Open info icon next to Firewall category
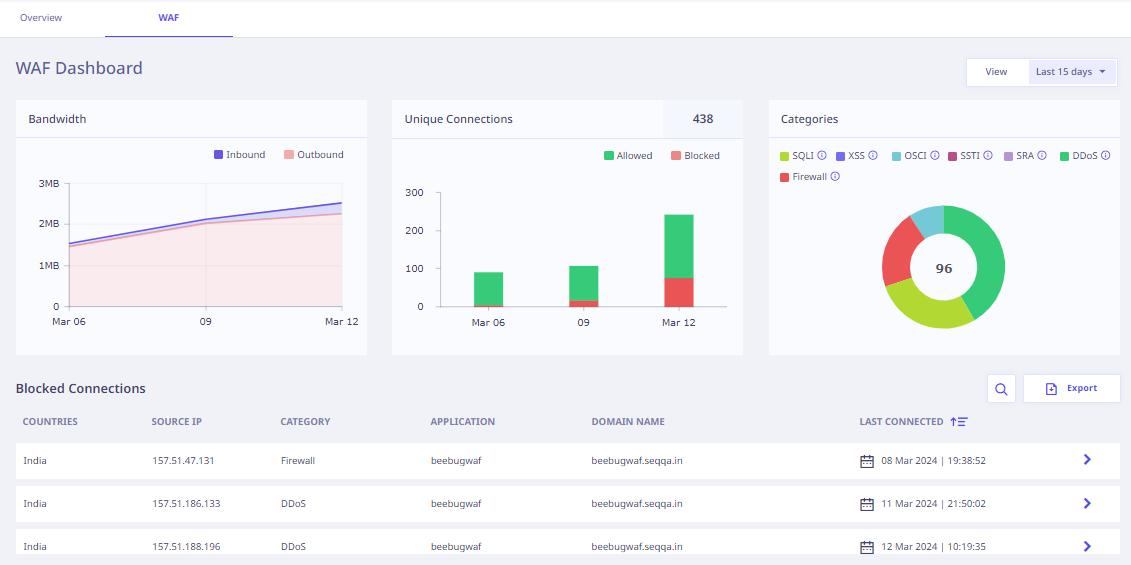The width and height of the screenshot is (1131, 565). 835,176
